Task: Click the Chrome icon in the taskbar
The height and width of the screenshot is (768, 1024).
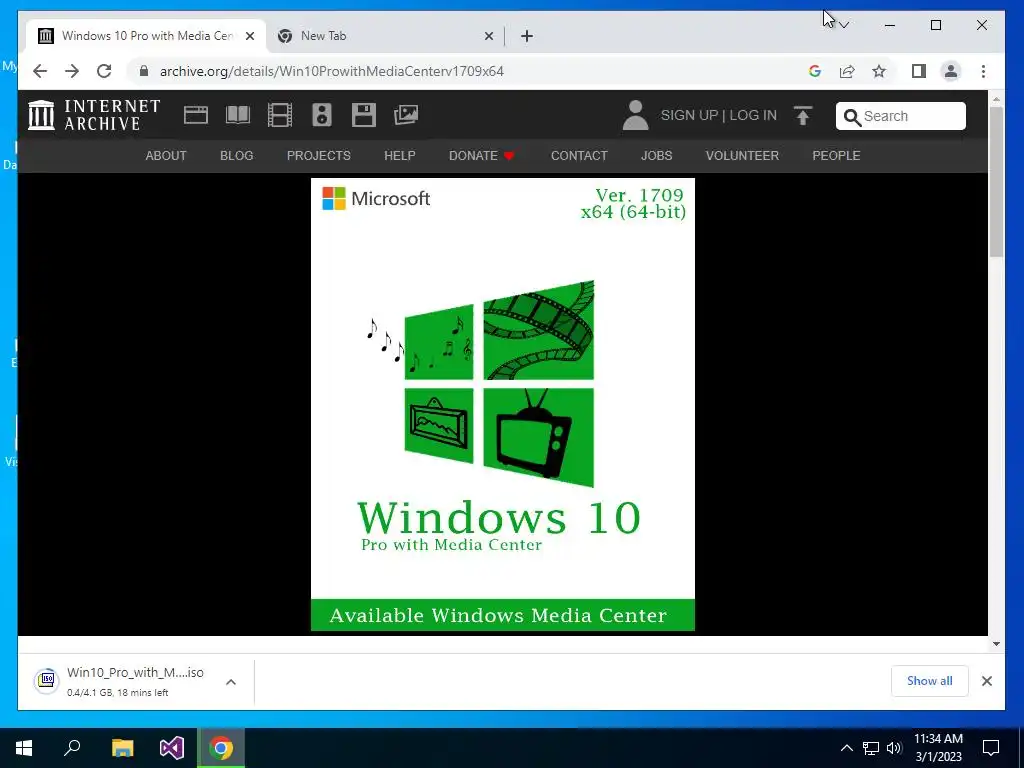Action: [221, 748]
